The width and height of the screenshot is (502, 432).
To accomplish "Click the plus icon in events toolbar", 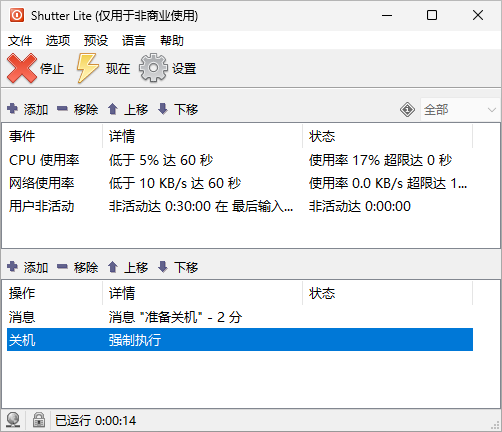I will pyautogui.click(x=12, y=109).
